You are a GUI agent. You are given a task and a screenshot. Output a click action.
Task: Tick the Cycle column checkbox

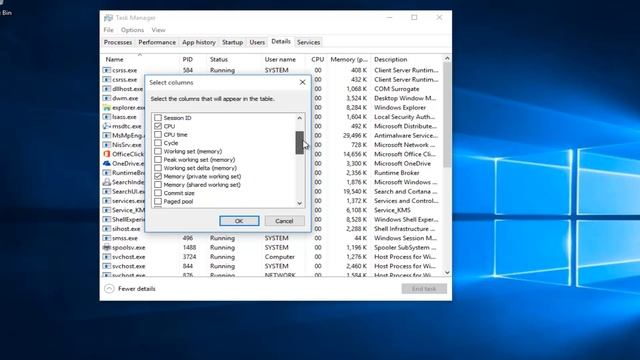point(158,143)
